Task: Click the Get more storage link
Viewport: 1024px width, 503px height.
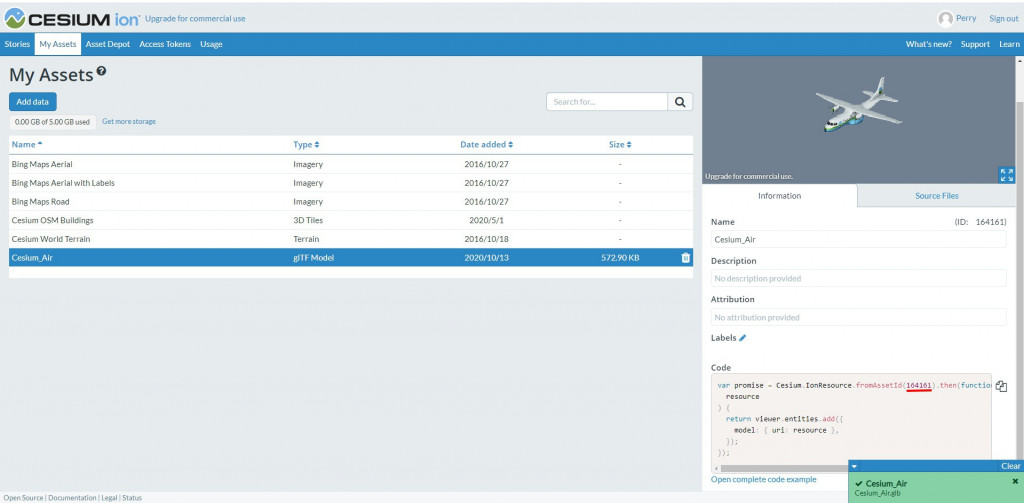Action: click(129, 122)
